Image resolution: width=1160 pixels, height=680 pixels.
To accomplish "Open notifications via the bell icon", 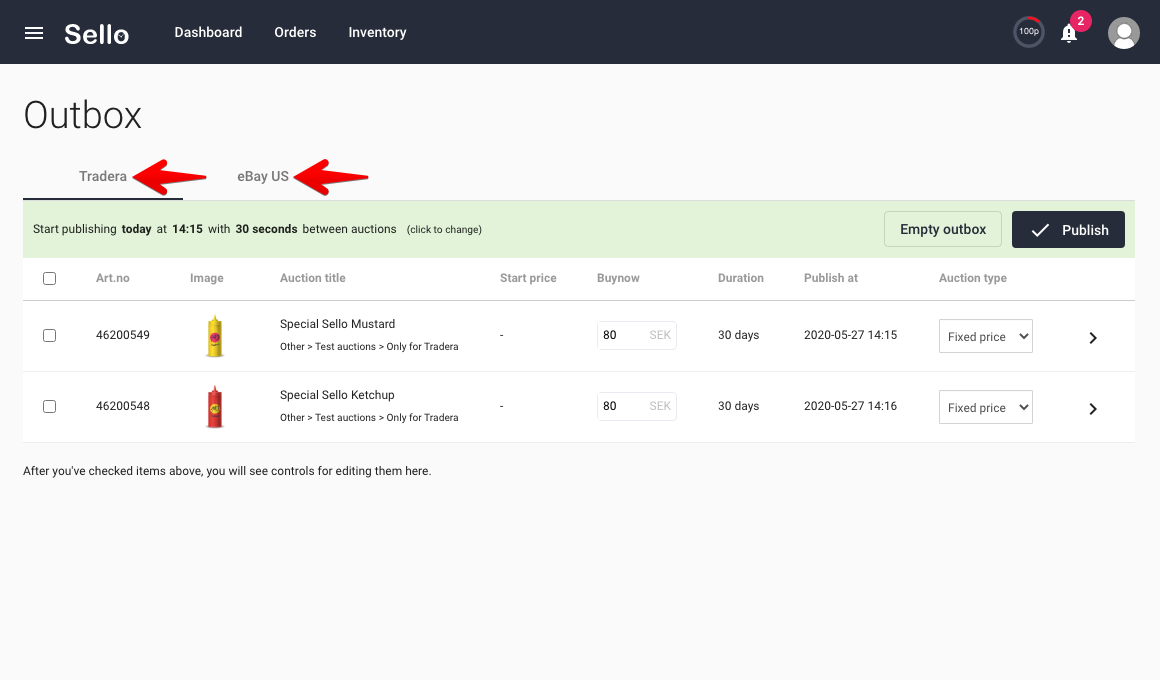I will pos(1068,33).
